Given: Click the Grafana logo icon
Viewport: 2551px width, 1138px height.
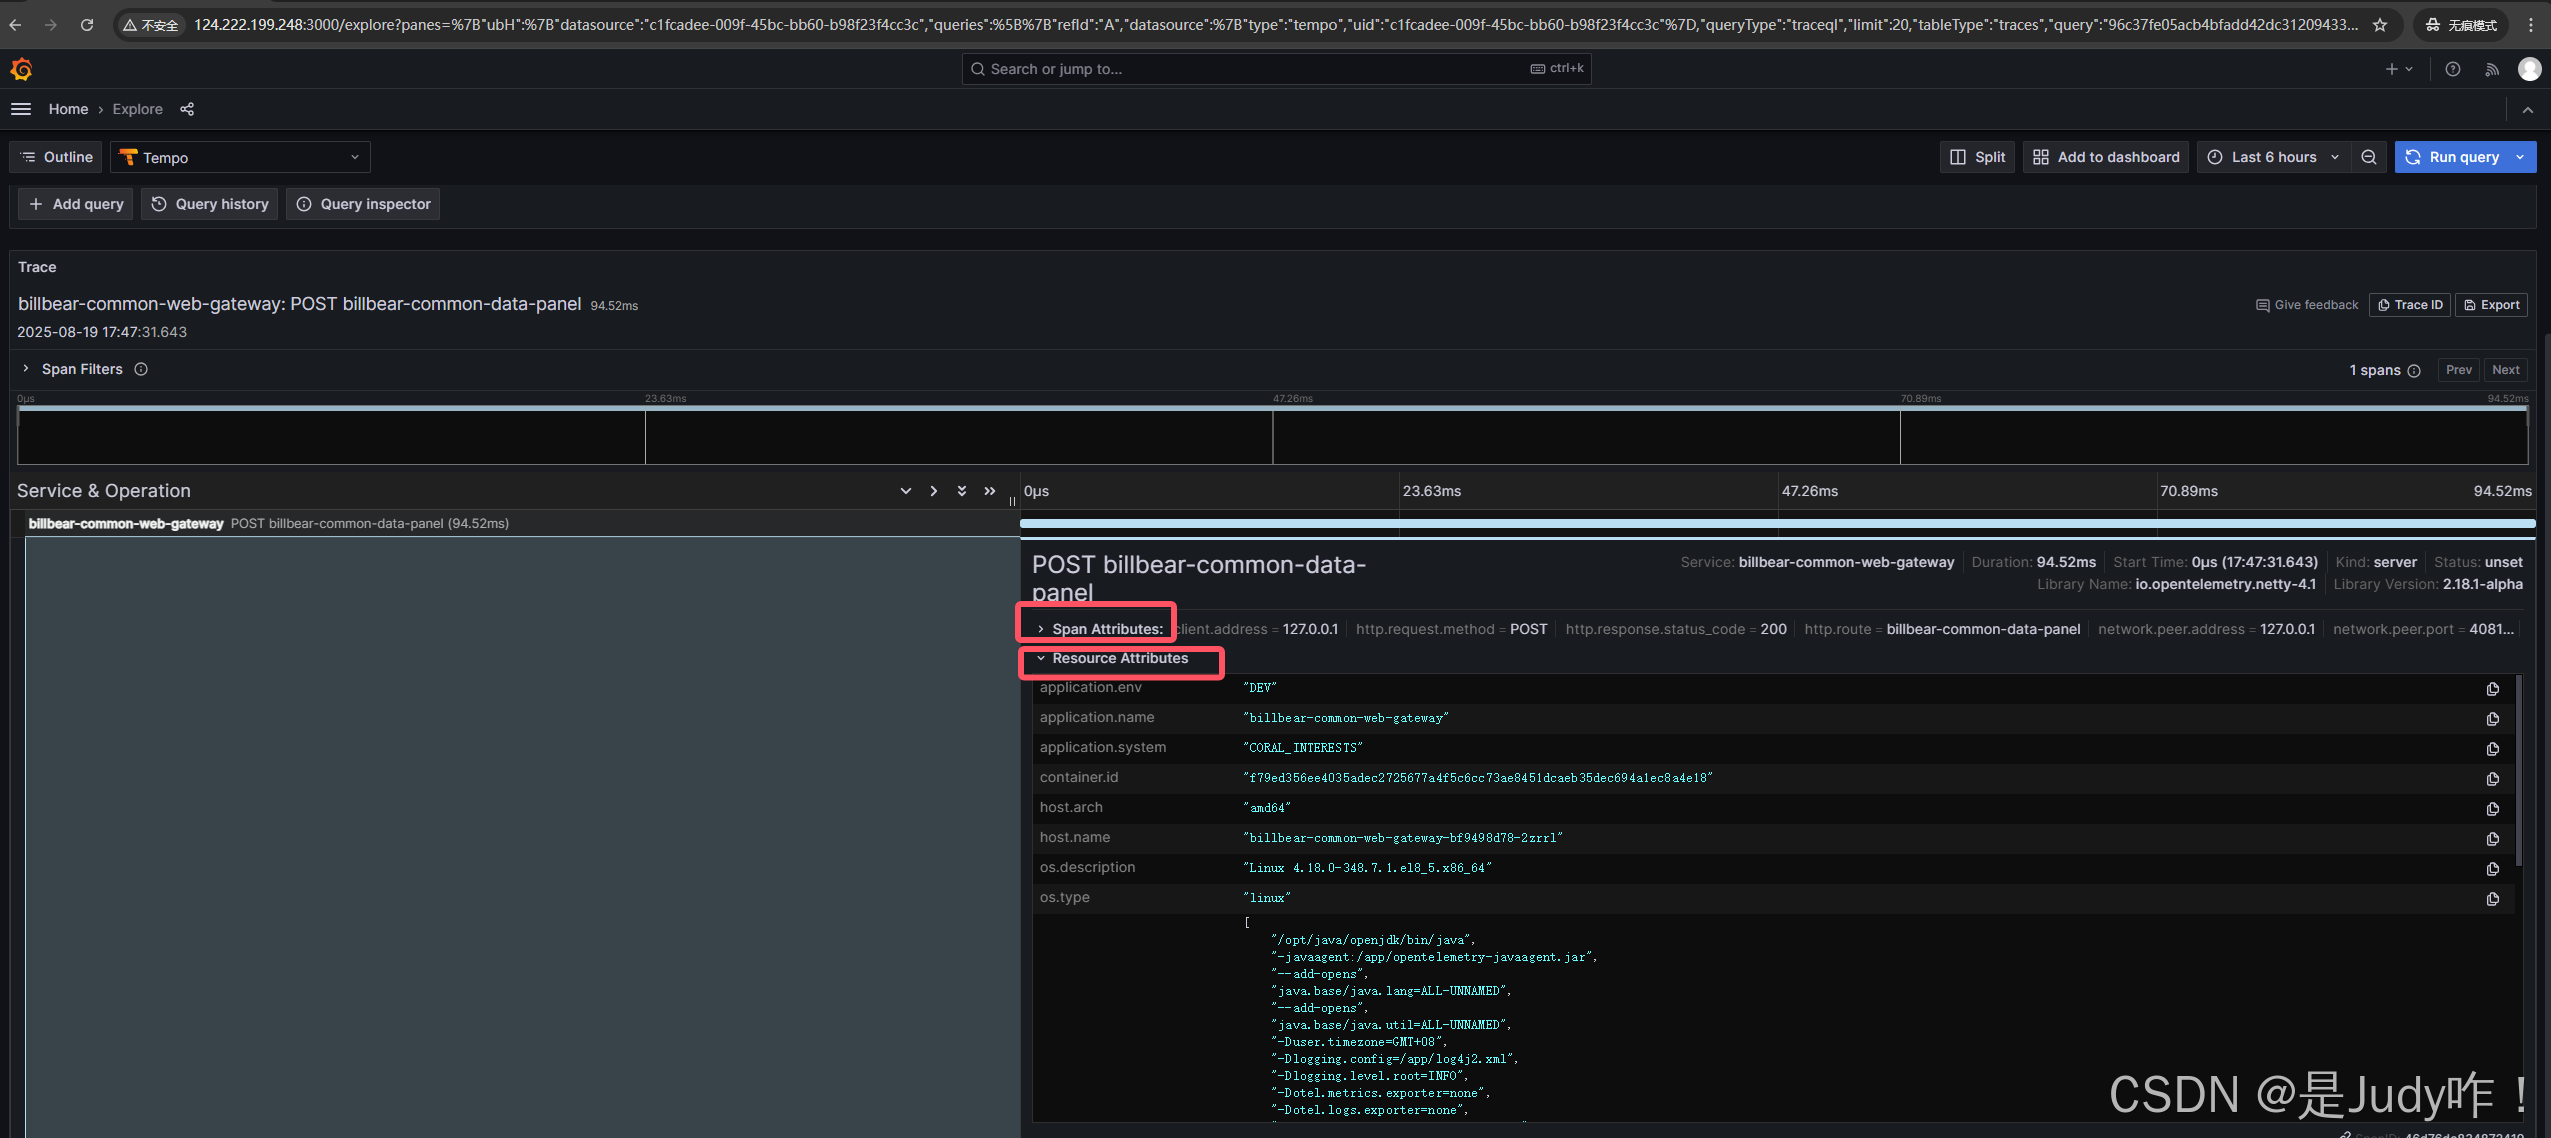Looking at the screenshot, I should tap(21, 69).
